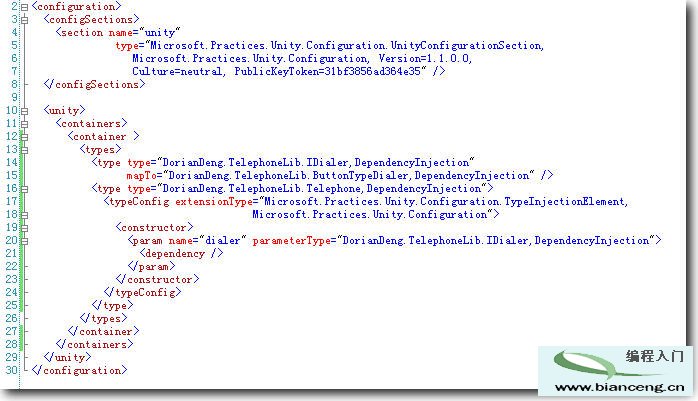Click line number 14 in the gutter
This screenshot has height=401, width=698.
pos(12,162)
